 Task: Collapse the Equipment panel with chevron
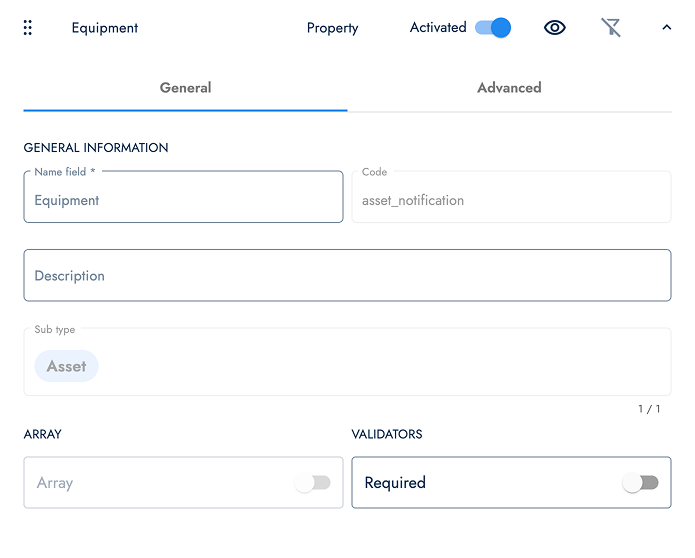pyautogui.click(x=667, y=28)
